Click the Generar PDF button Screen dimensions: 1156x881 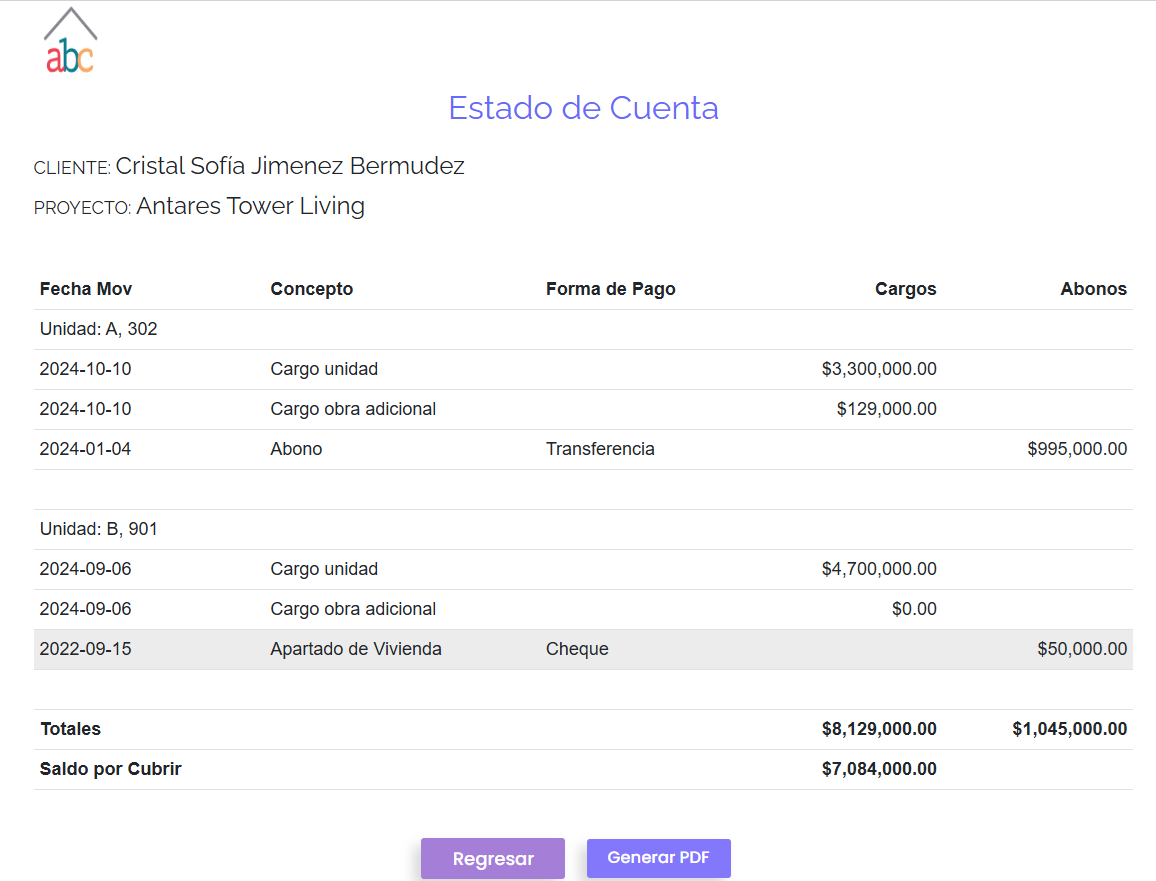pos(658,858)
